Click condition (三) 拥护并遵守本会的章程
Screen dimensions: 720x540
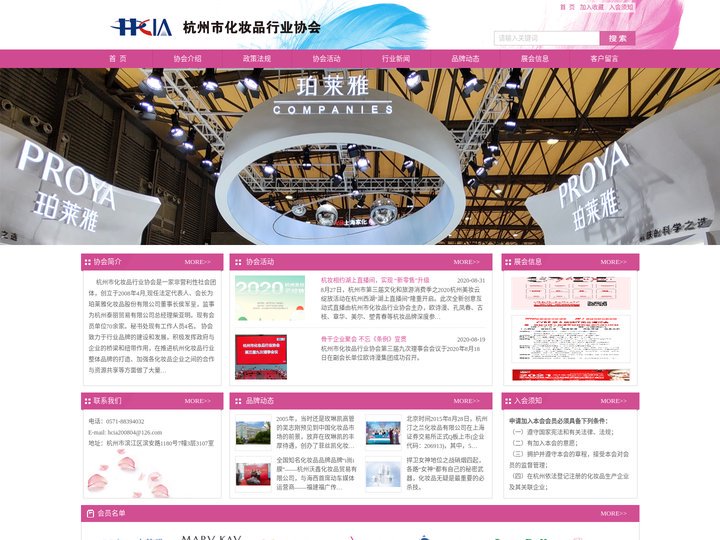569,459
